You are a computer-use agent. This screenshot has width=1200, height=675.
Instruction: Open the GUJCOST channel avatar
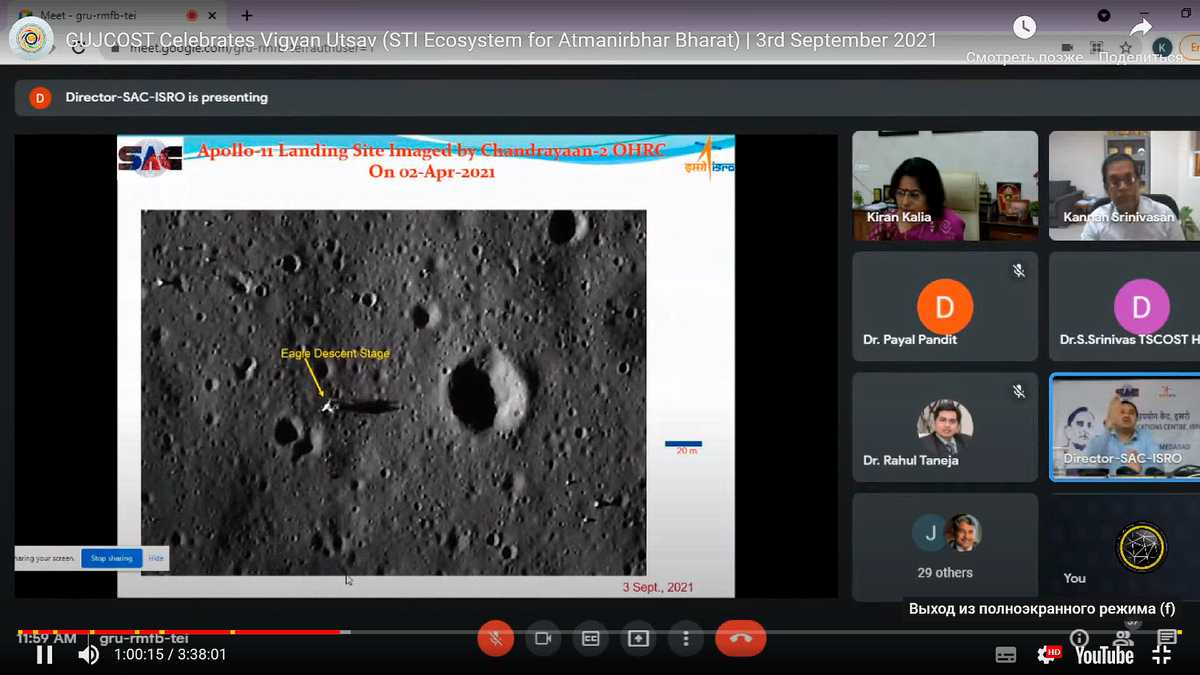pos(32,40)
